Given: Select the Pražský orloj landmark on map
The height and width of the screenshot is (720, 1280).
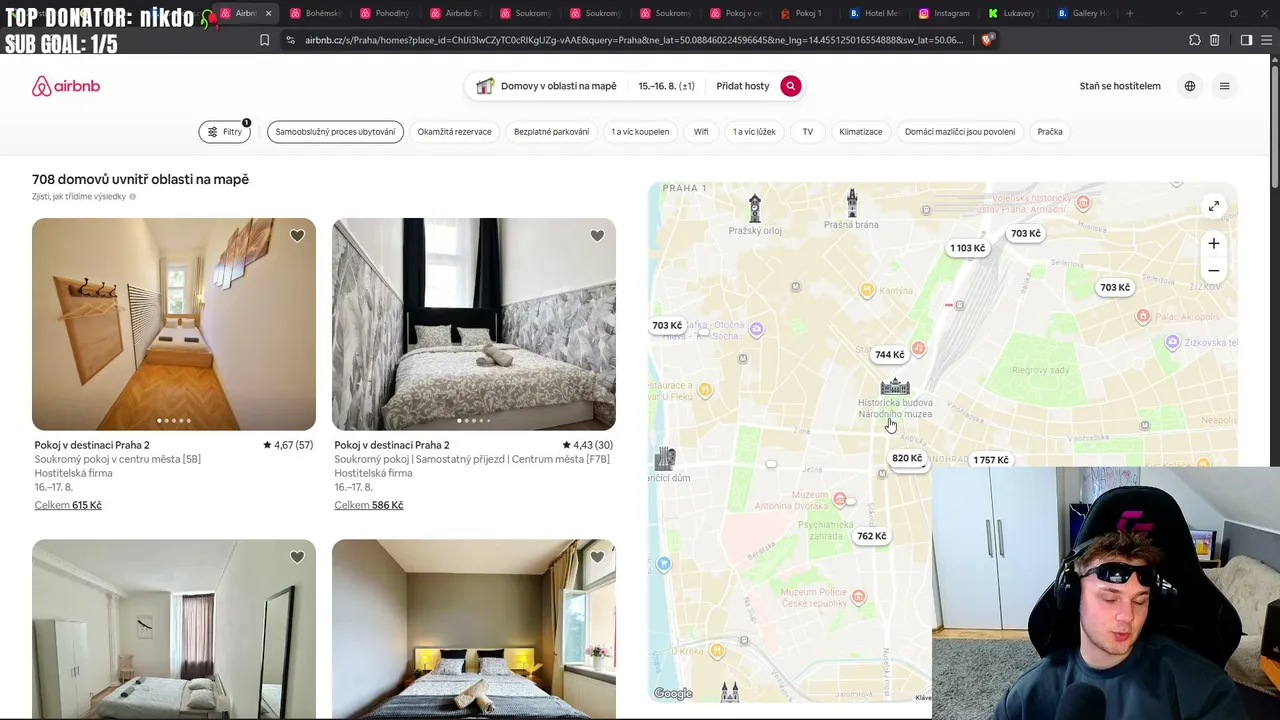Looking at the screenshot, I should pos(755,209).
